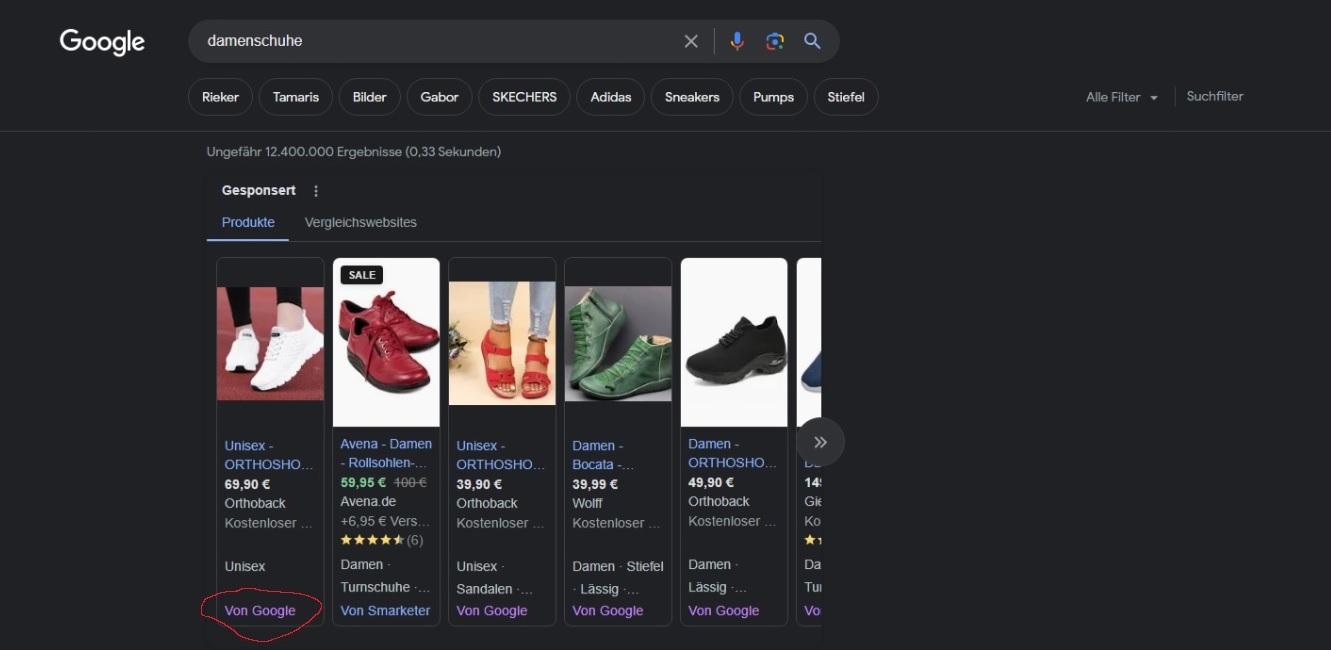Click Von Google under the green boots
This screenshot has width=1331, height=650.
tap(608, 610)
